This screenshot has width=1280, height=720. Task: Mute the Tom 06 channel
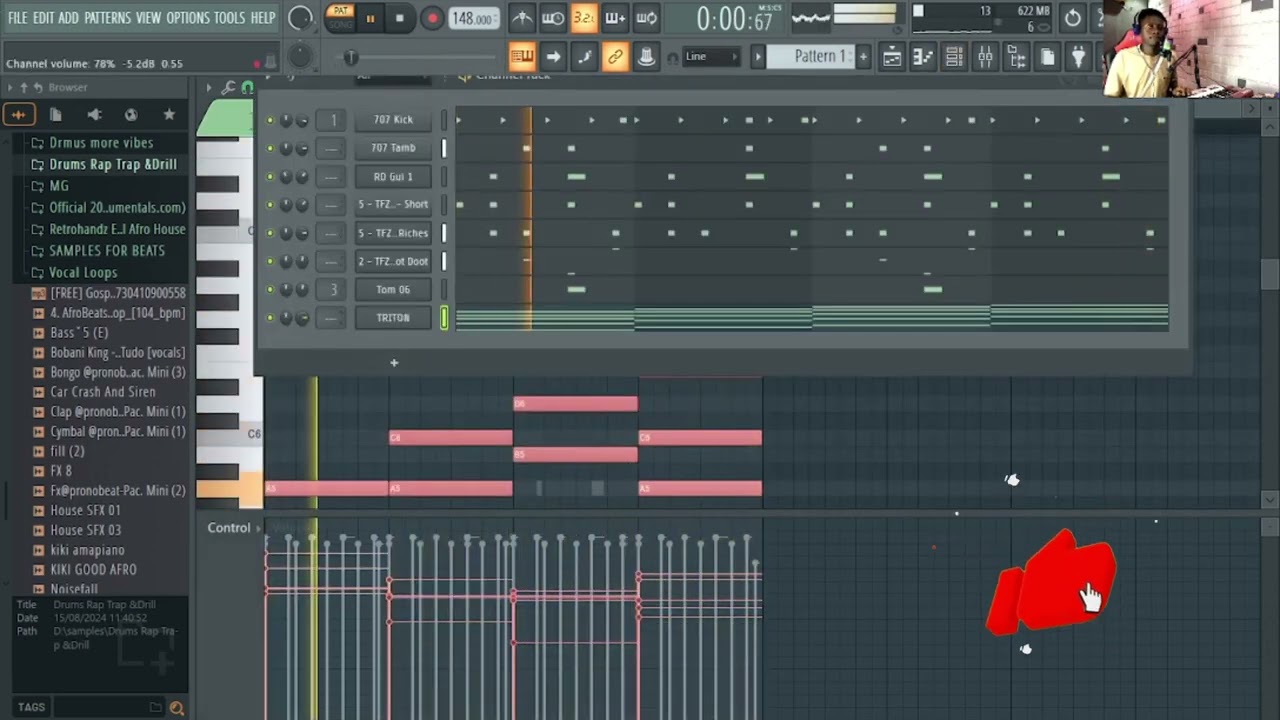[269, 290]
